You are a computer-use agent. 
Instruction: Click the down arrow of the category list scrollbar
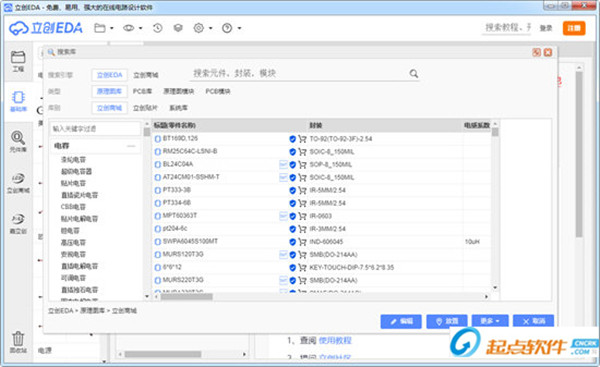coord(147,297)
